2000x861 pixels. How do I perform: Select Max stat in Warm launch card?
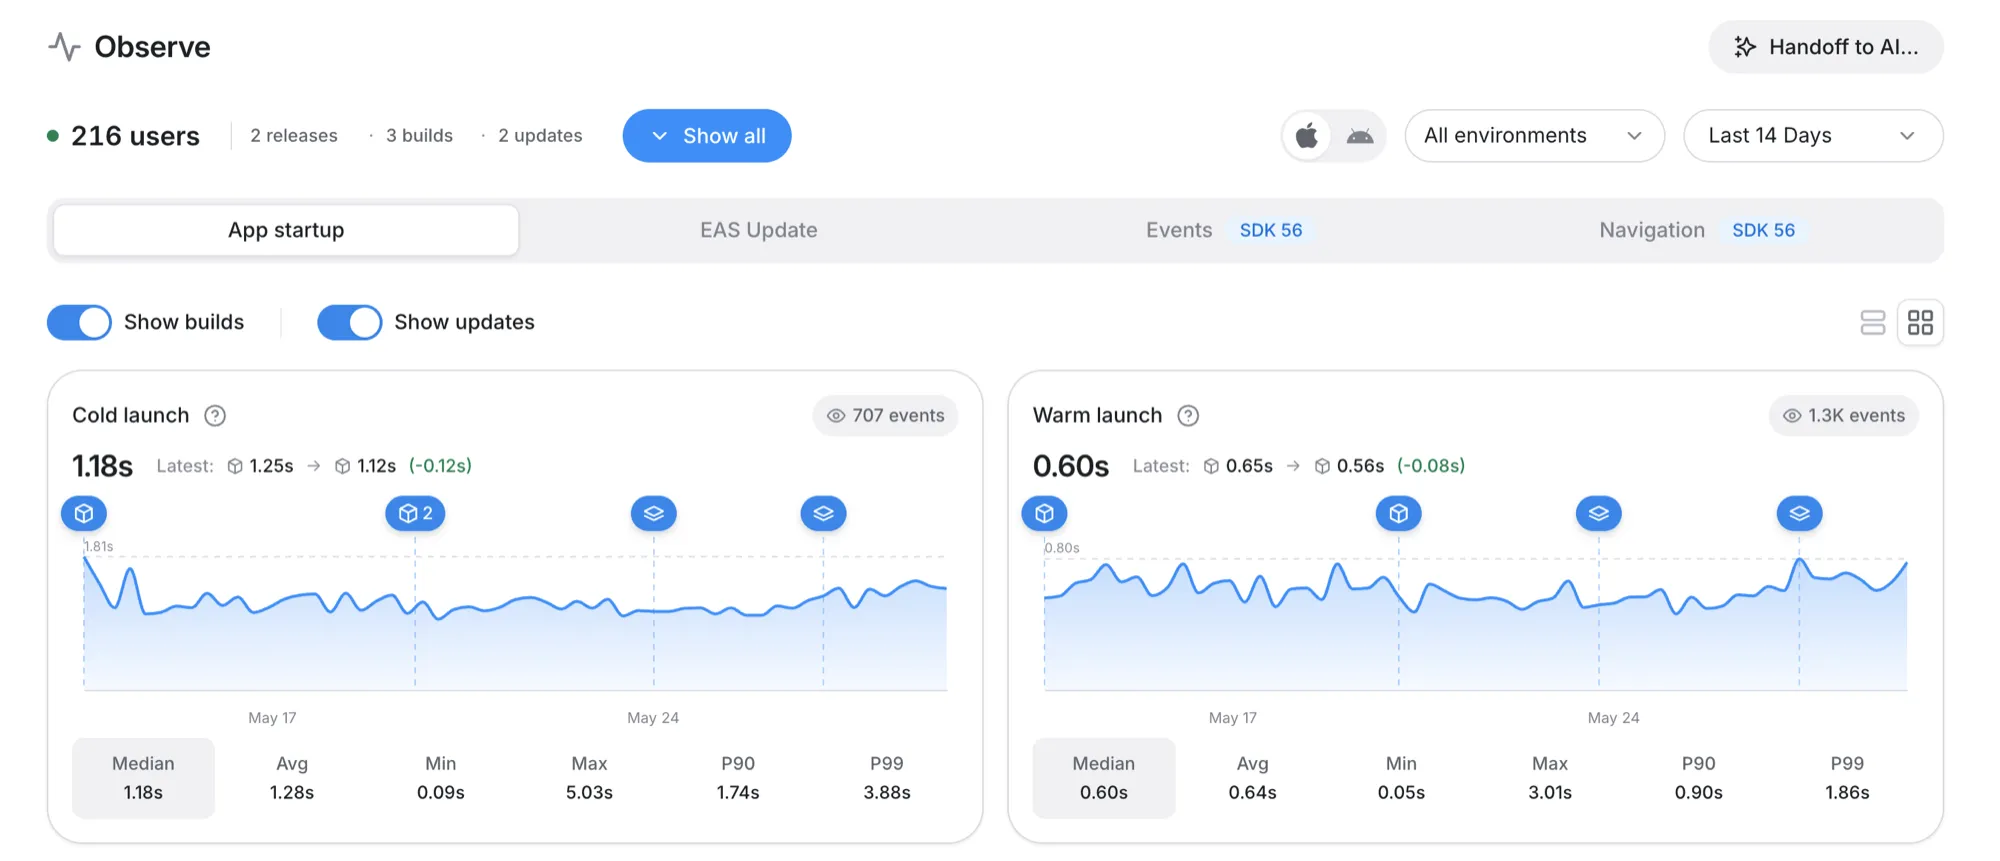[x=1550, y=778]
